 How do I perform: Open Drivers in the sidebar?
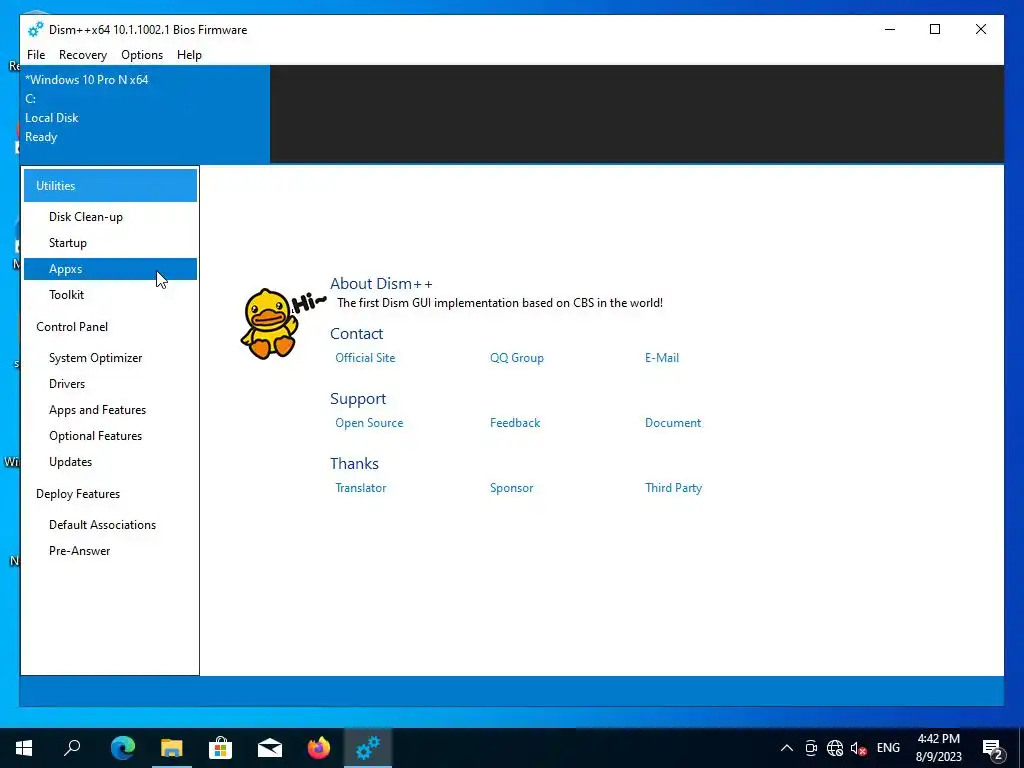110,384
